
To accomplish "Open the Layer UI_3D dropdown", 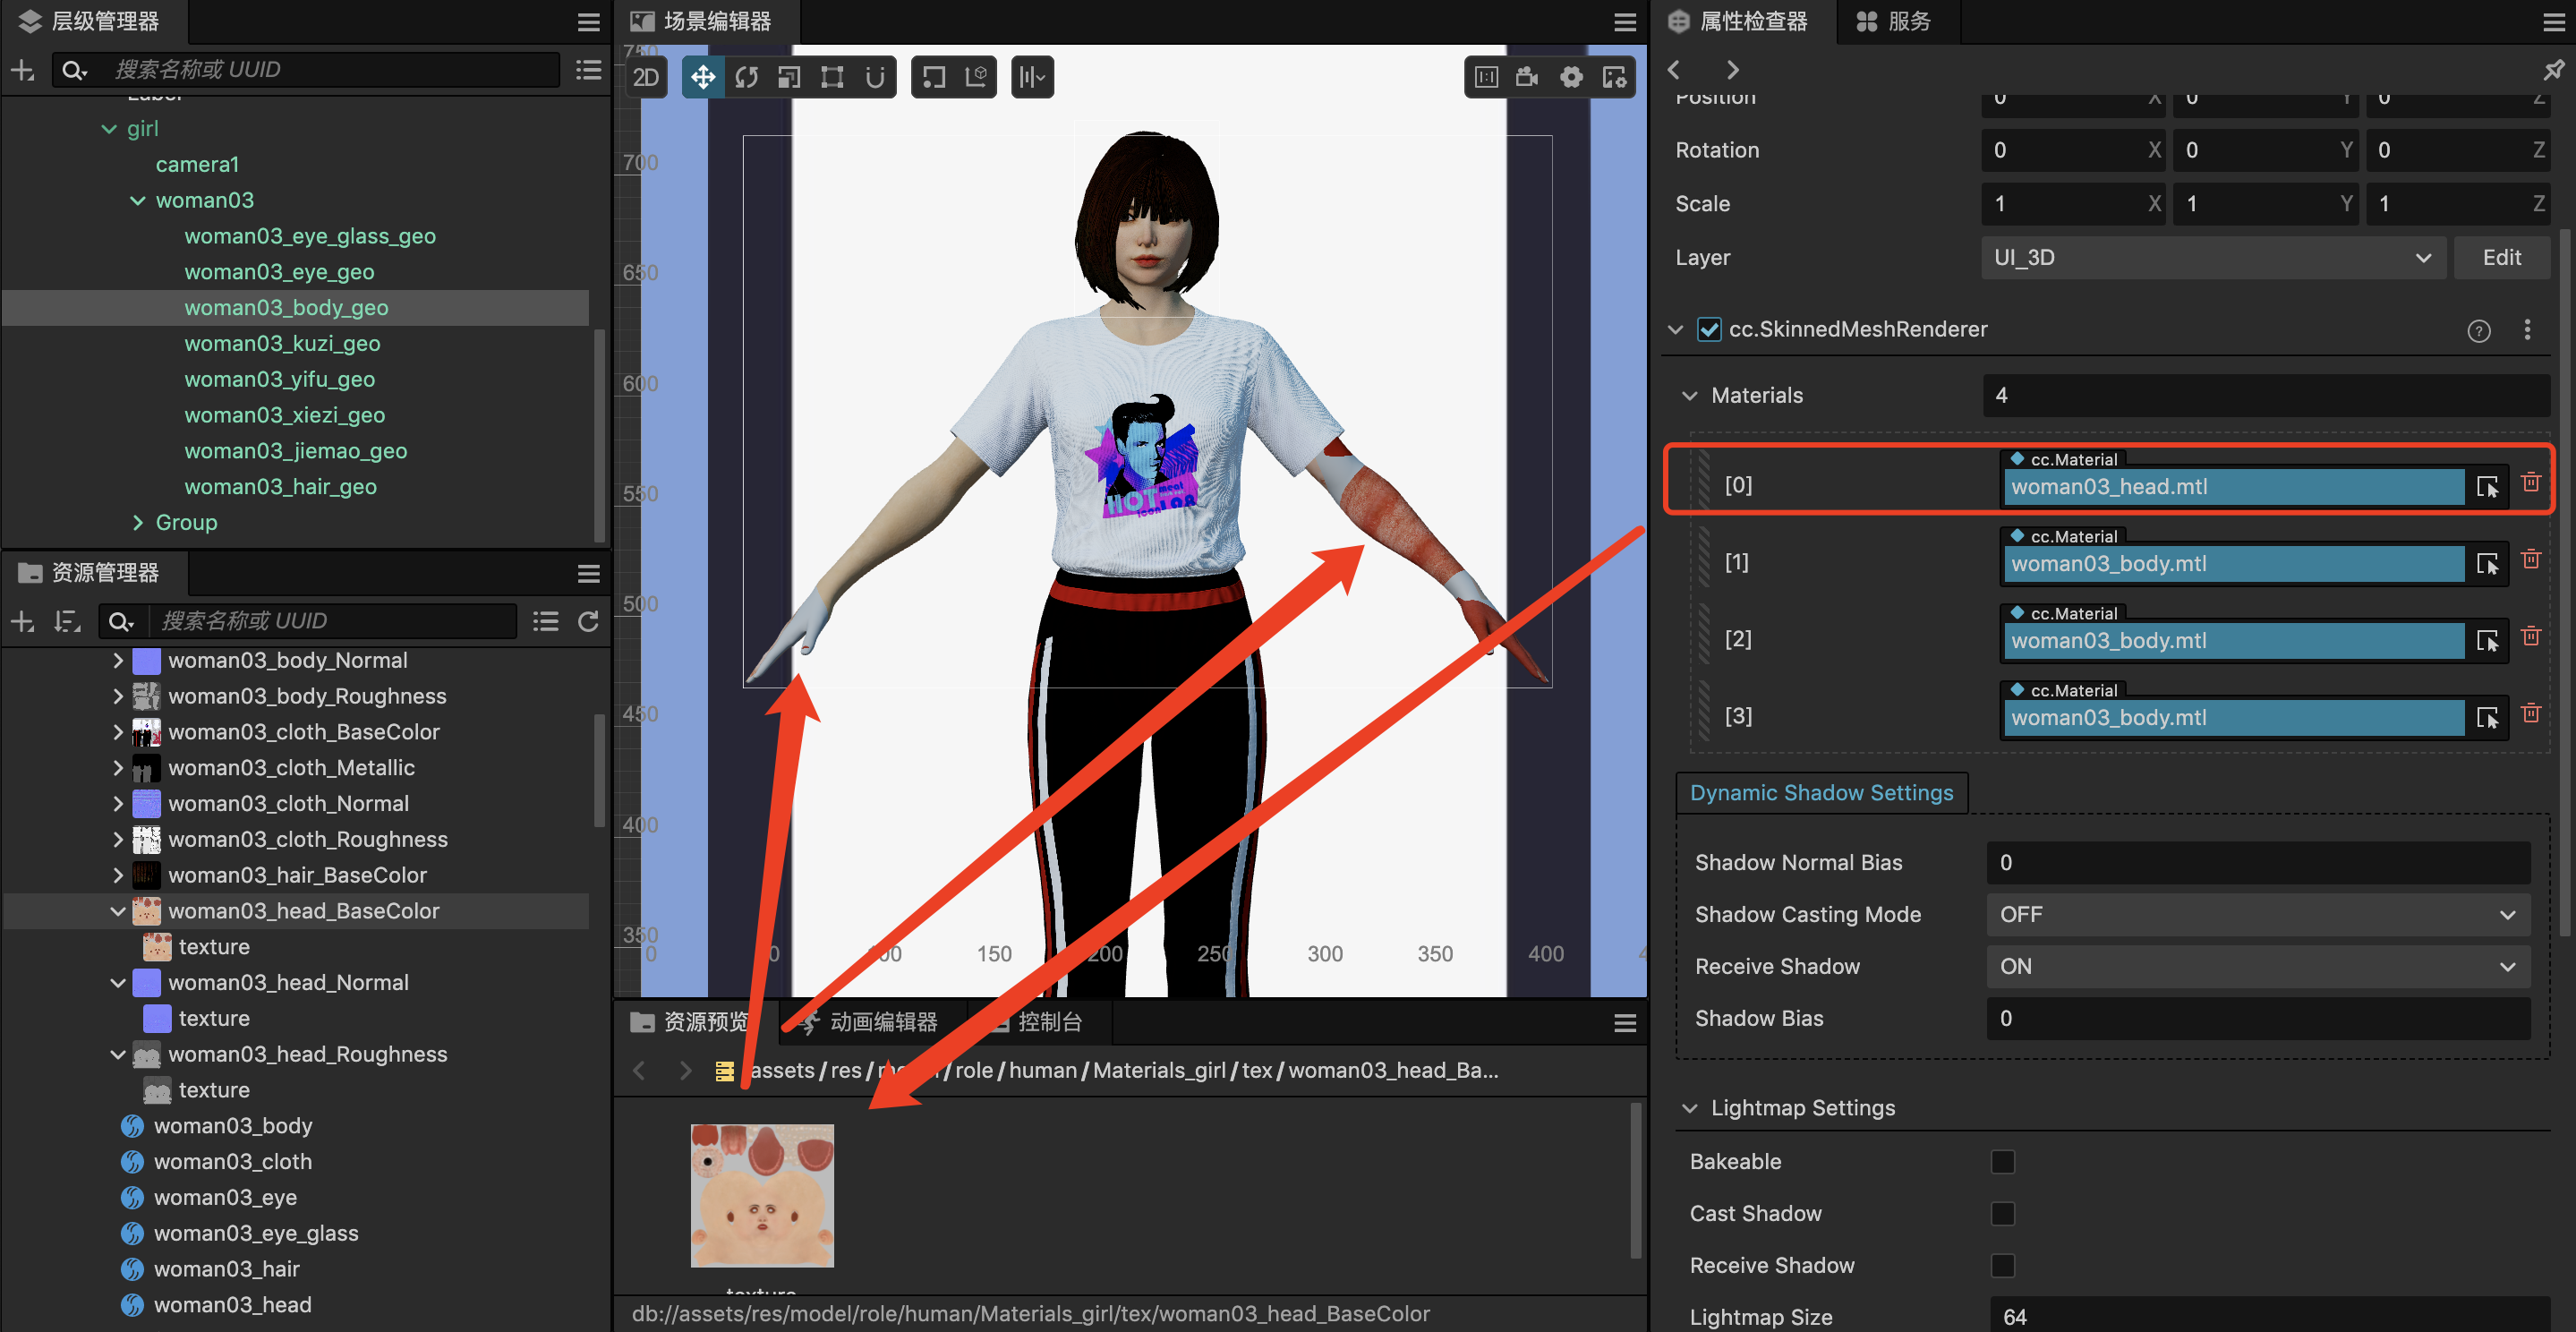I will [x=2212, y=257].
